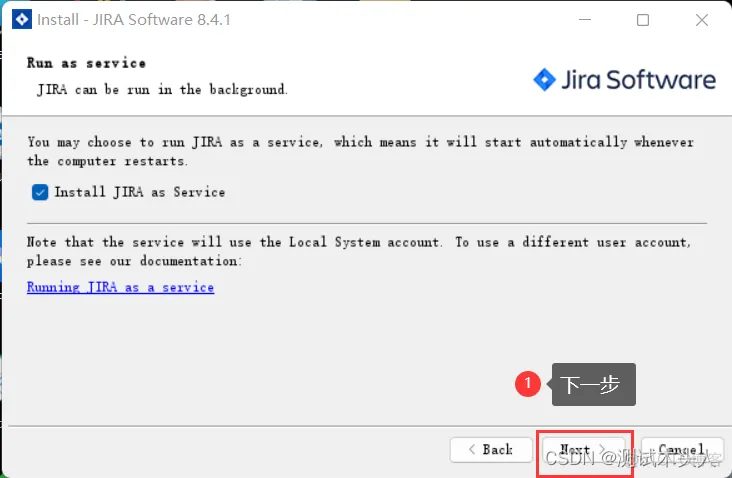
Task: Toggle Install JIRA as Service checkbox
Action: point(40,192)
